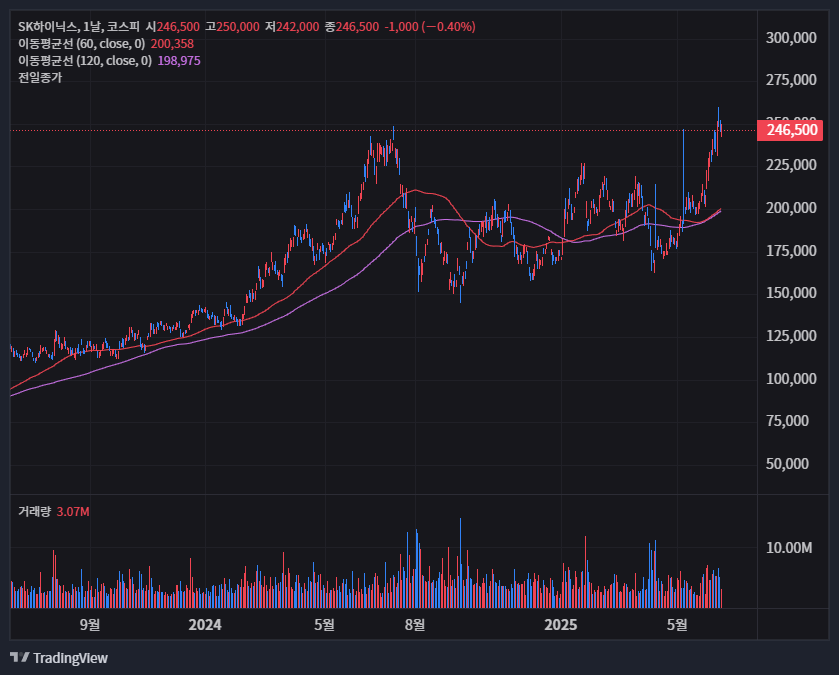The image size is (839, 675).
Task: Click the purple 198,975 moving average value
Action: pos(179,61)
